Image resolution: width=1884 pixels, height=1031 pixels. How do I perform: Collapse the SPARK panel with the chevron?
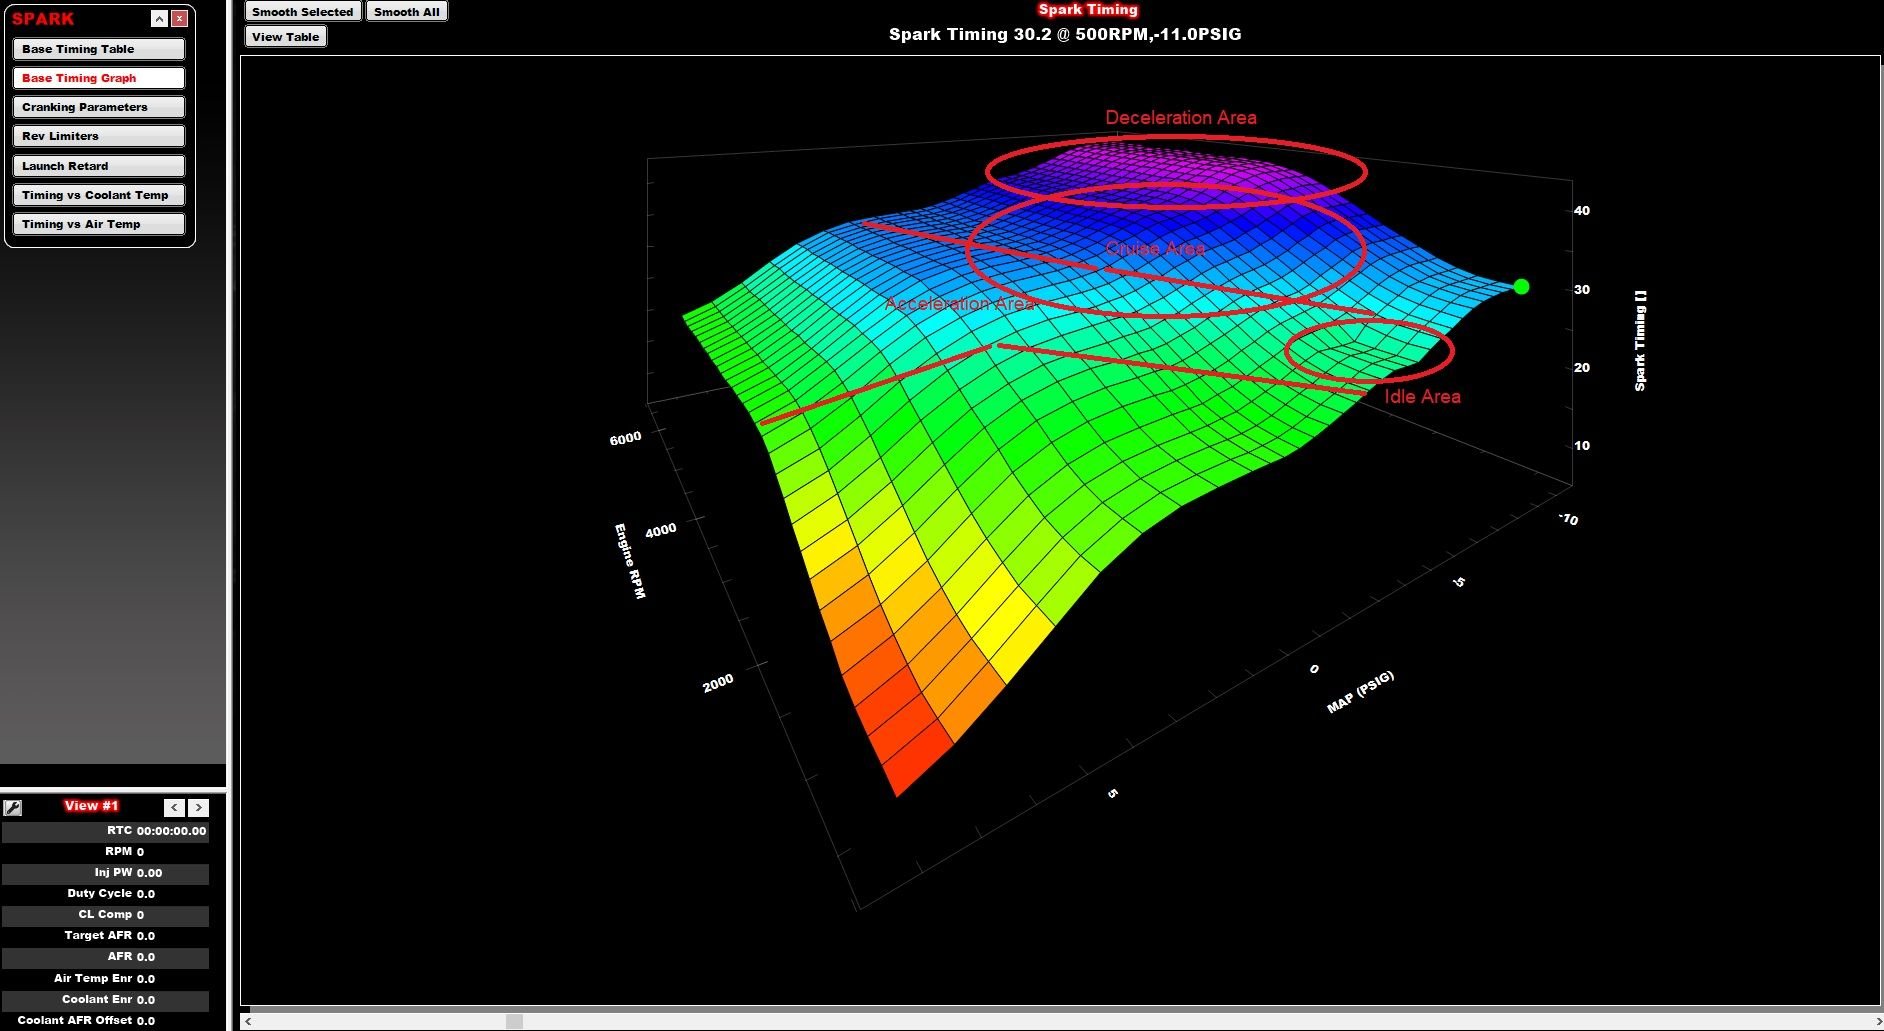(x=157, y=17)
